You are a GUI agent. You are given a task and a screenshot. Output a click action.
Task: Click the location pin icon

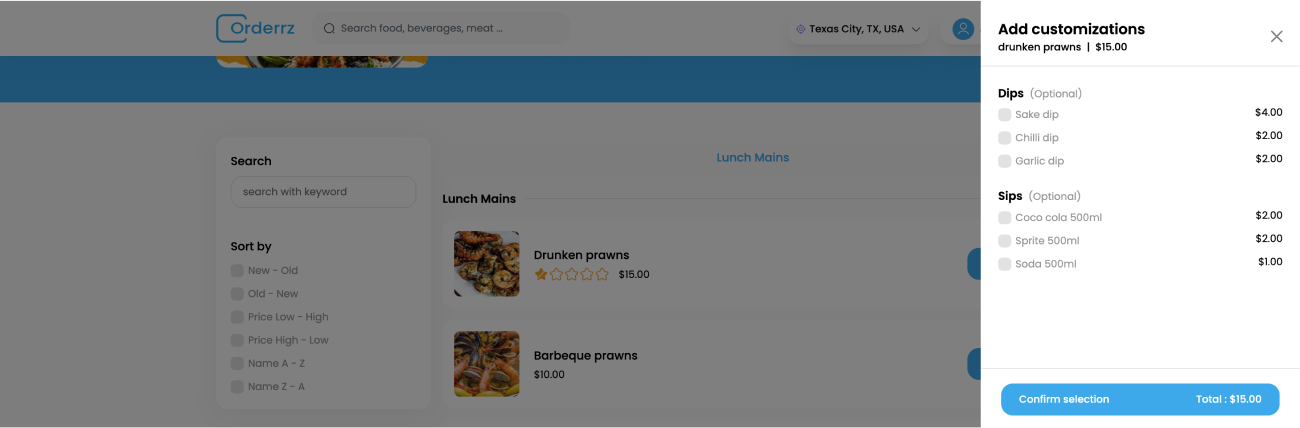coord(800,29)
